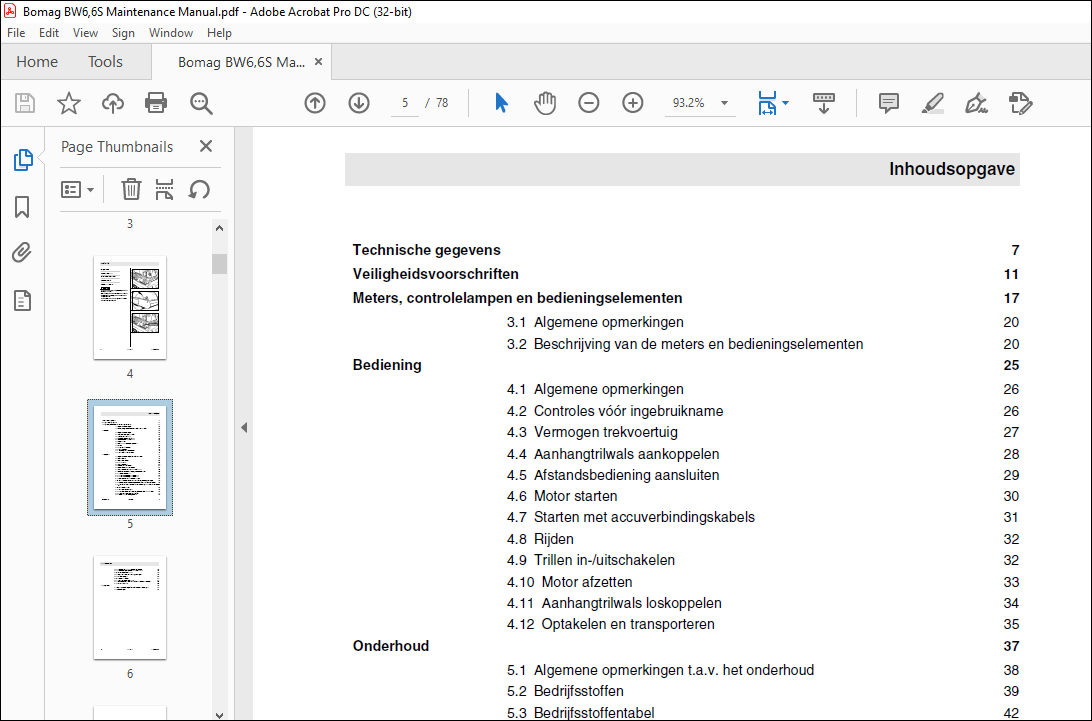The height and width of the screenshot is (721, 1092).
Task: Go to the previous page
Action: [315, 103]
